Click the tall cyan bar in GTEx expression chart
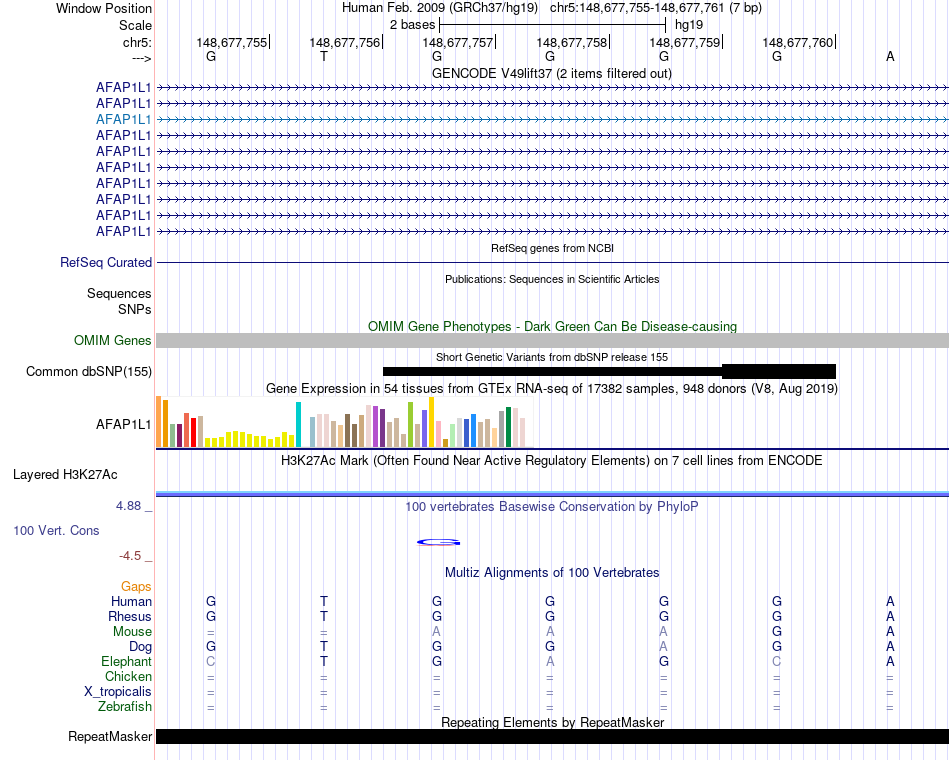 click(299, 425)
